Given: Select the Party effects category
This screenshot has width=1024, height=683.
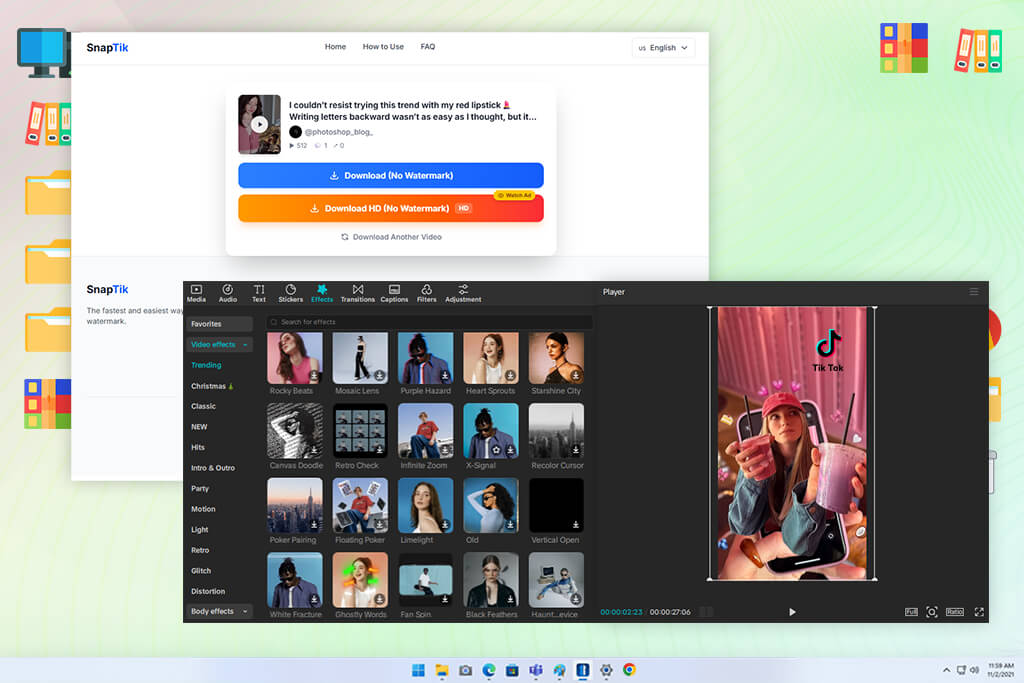Looking at the screenshot, I should point(200,488).
